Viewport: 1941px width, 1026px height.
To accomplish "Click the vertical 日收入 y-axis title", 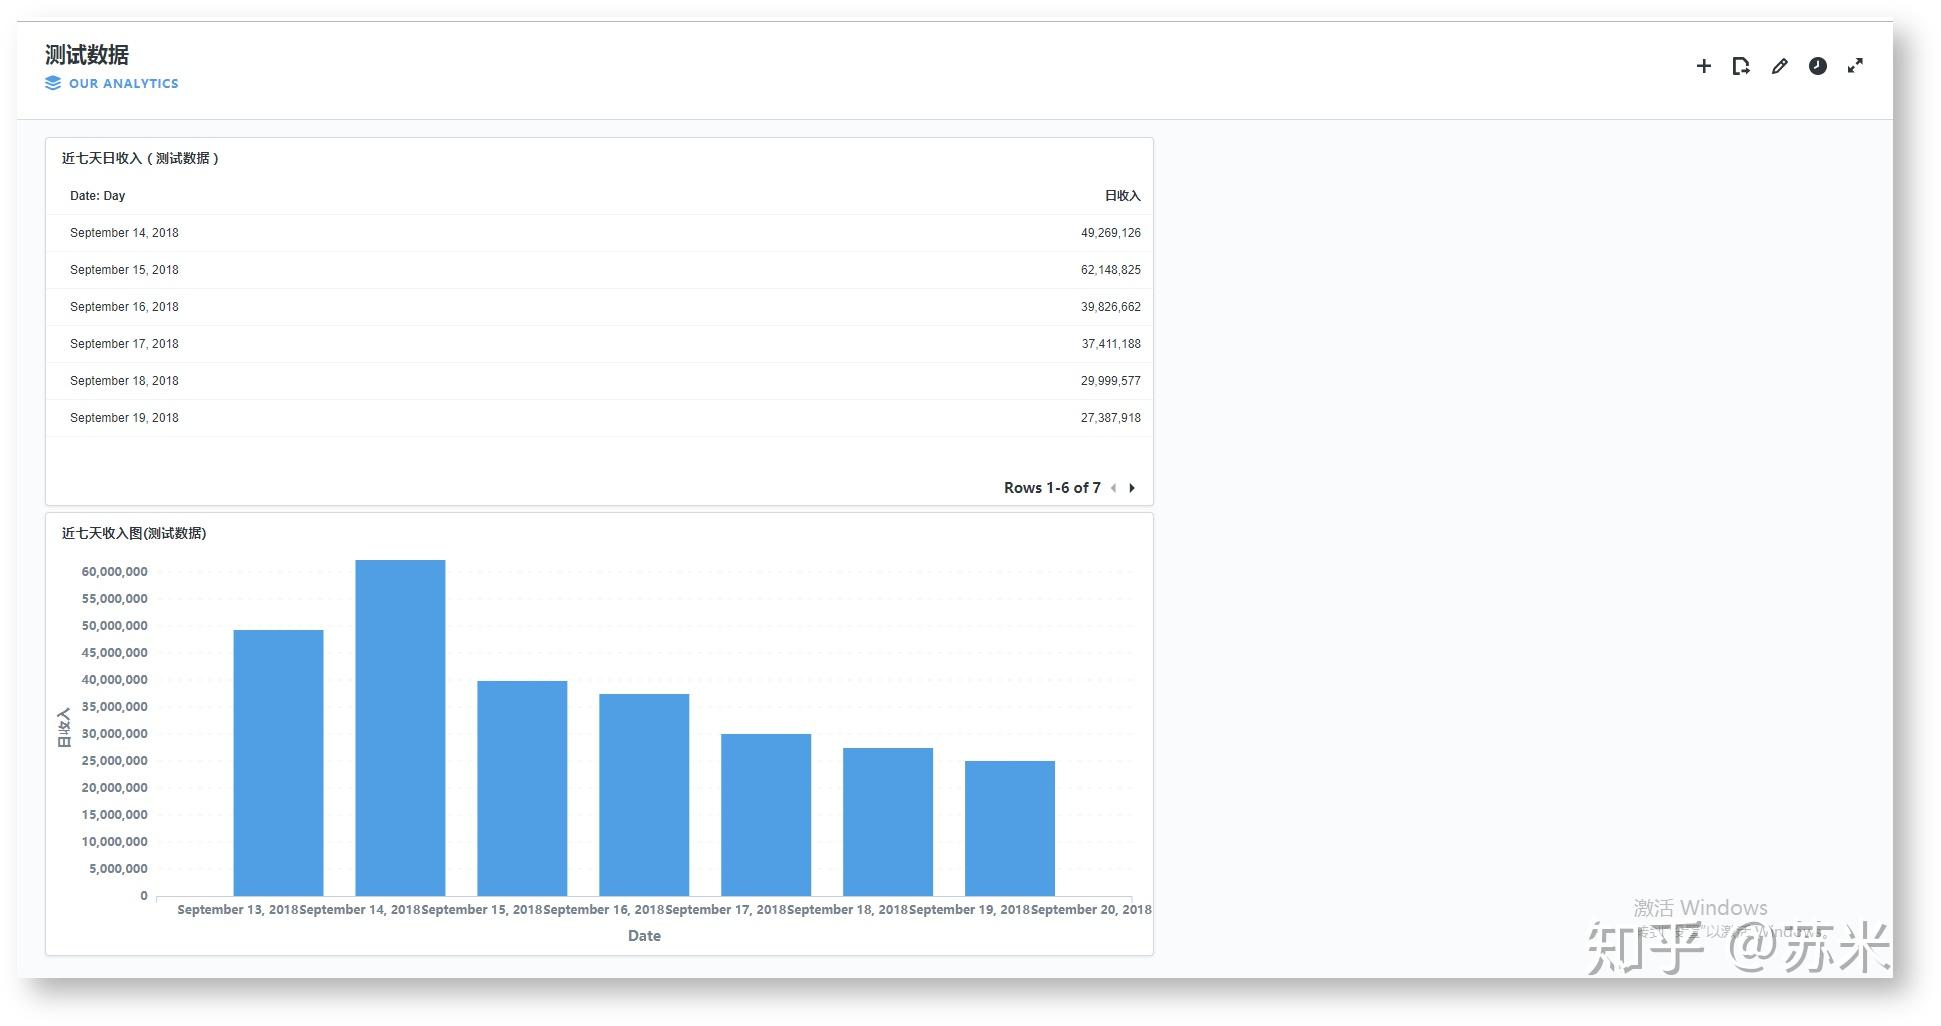I will coord(65,728).
